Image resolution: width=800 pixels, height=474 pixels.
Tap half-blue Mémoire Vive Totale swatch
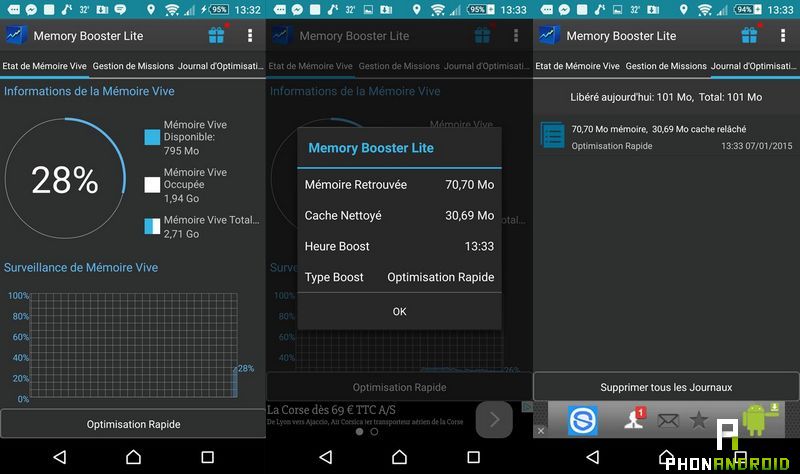tap(152, 226)
